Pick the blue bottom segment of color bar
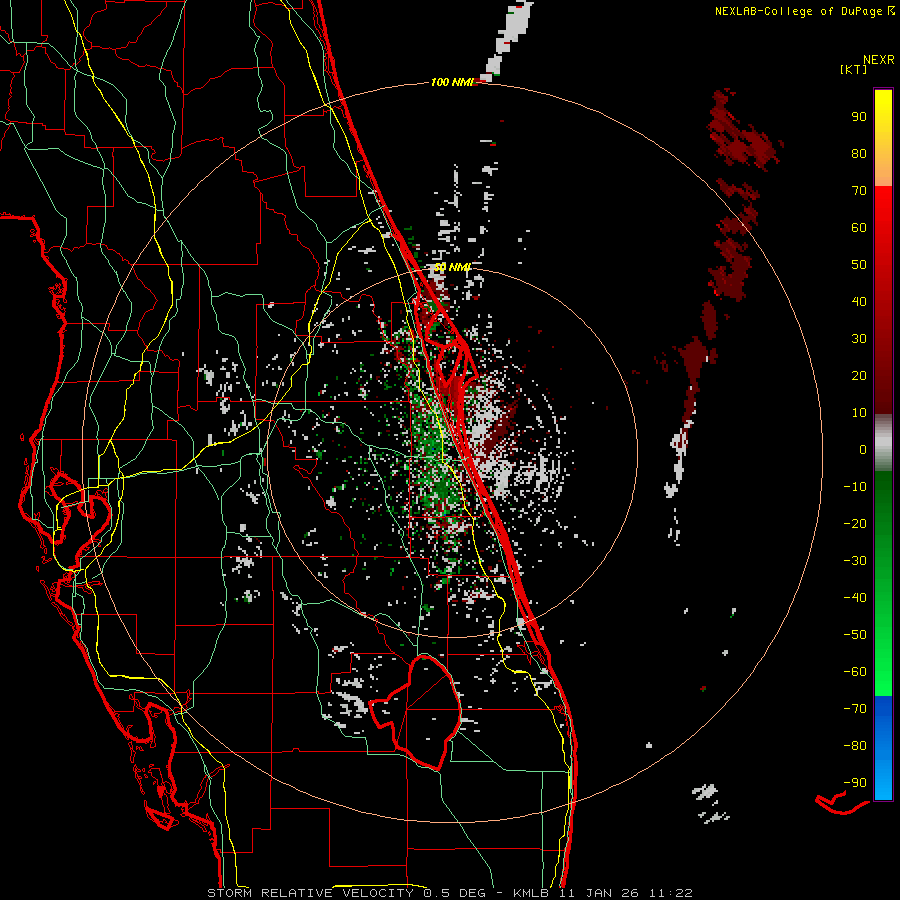 pyautogui.click(x=883, y=747)
